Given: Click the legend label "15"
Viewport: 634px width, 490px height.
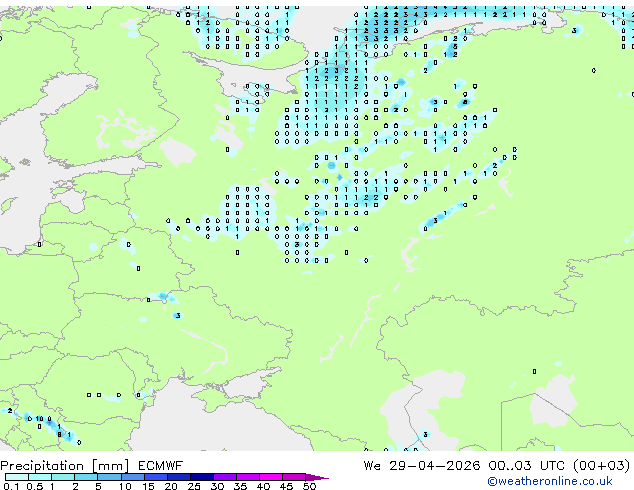Looking at the screenshot, I should [x=148, y=486].
